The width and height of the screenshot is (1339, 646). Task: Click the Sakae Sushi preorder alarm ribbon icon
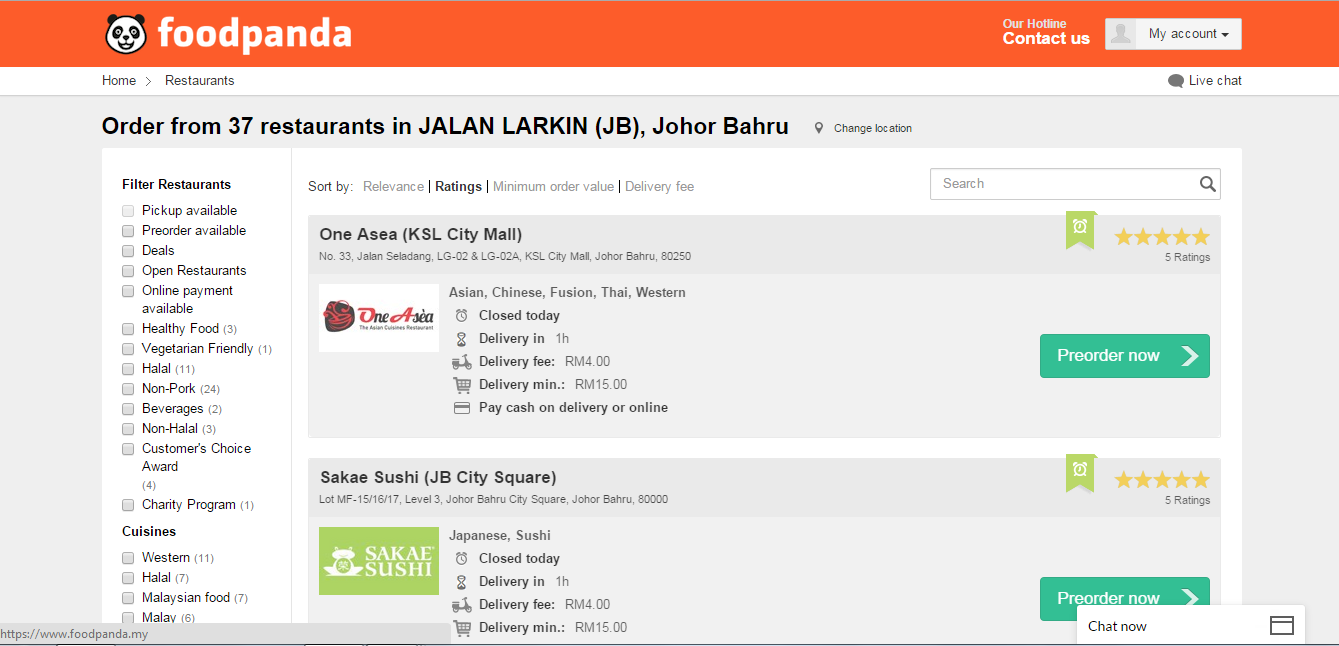point(1080,473)
